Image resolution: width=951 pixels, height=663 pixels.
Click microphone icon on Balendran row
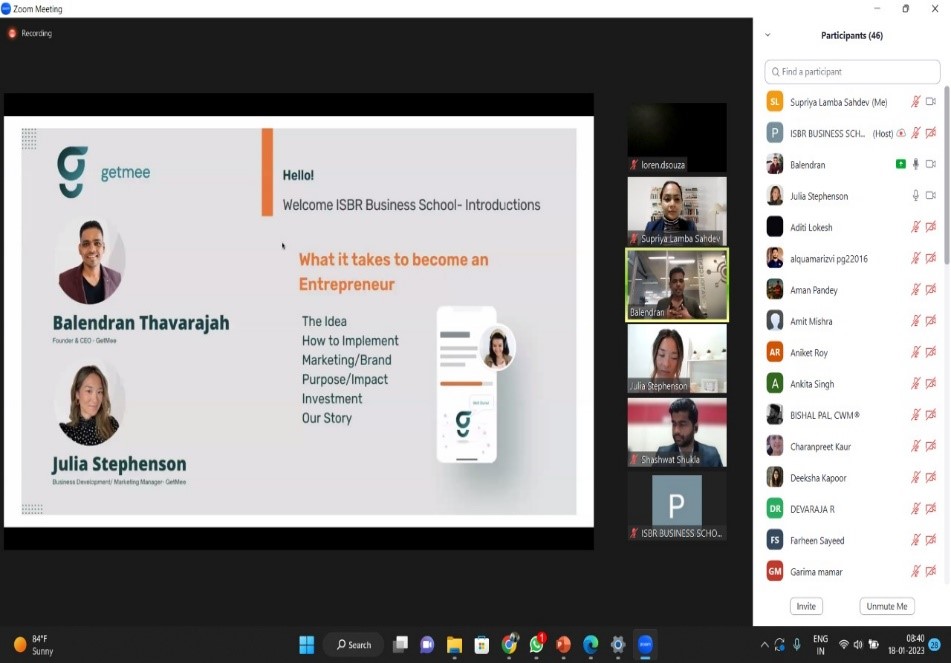(x=916, y=164)
